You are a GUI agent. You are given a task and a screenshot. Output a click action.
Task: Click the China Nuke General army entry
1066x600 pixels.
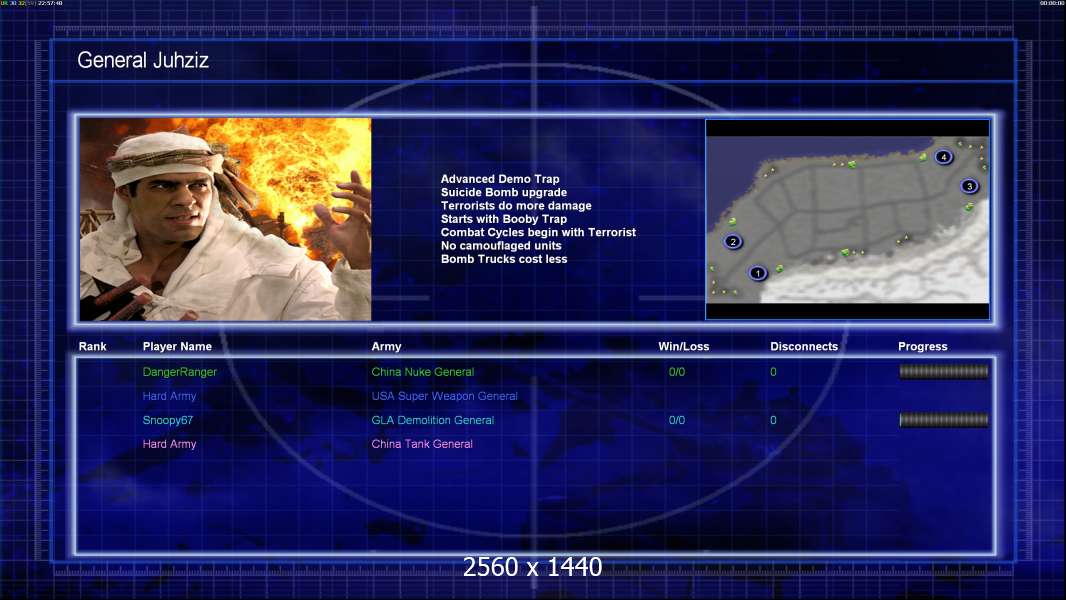[422, 372]
